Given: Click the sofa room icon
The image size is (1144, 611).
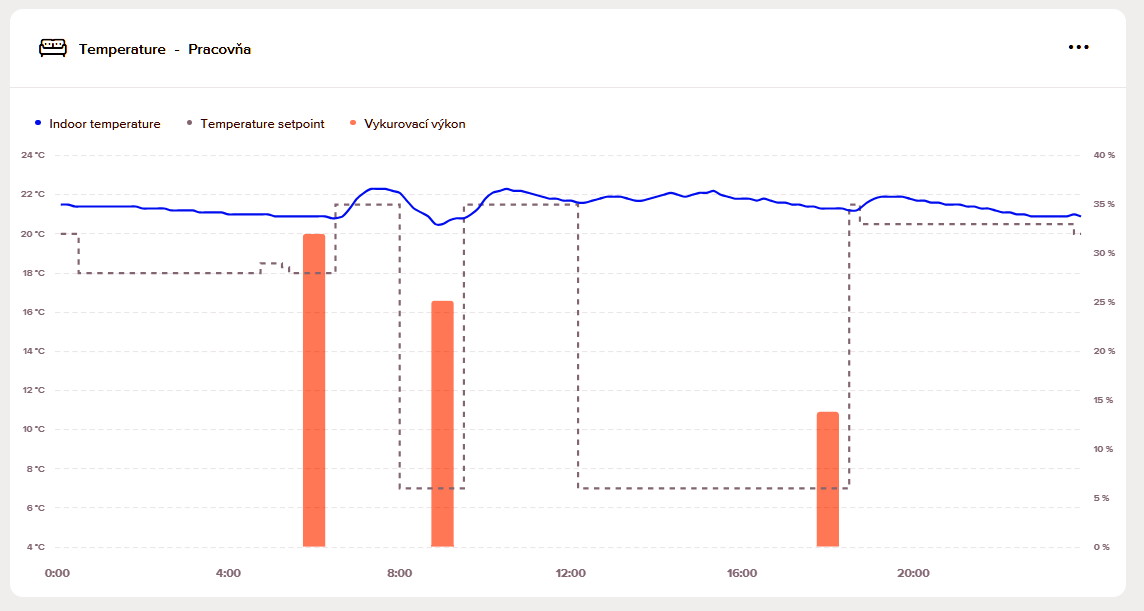Looking at the screenshot, I should pos(52,48).
